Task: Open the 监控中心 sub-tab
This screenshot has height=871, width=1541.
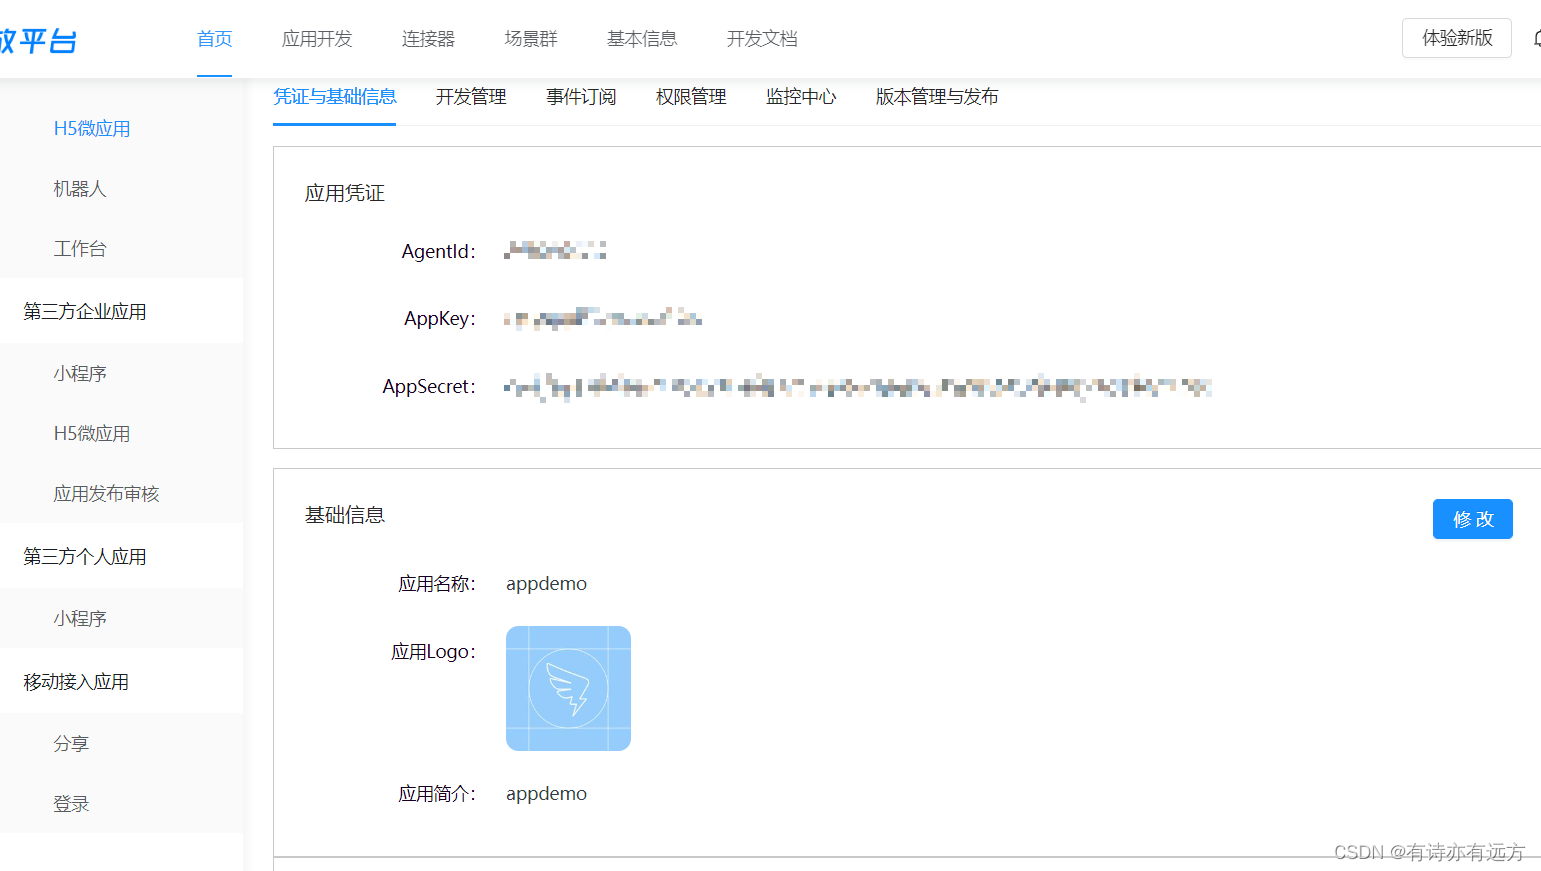Action: [x=801, y=97]
